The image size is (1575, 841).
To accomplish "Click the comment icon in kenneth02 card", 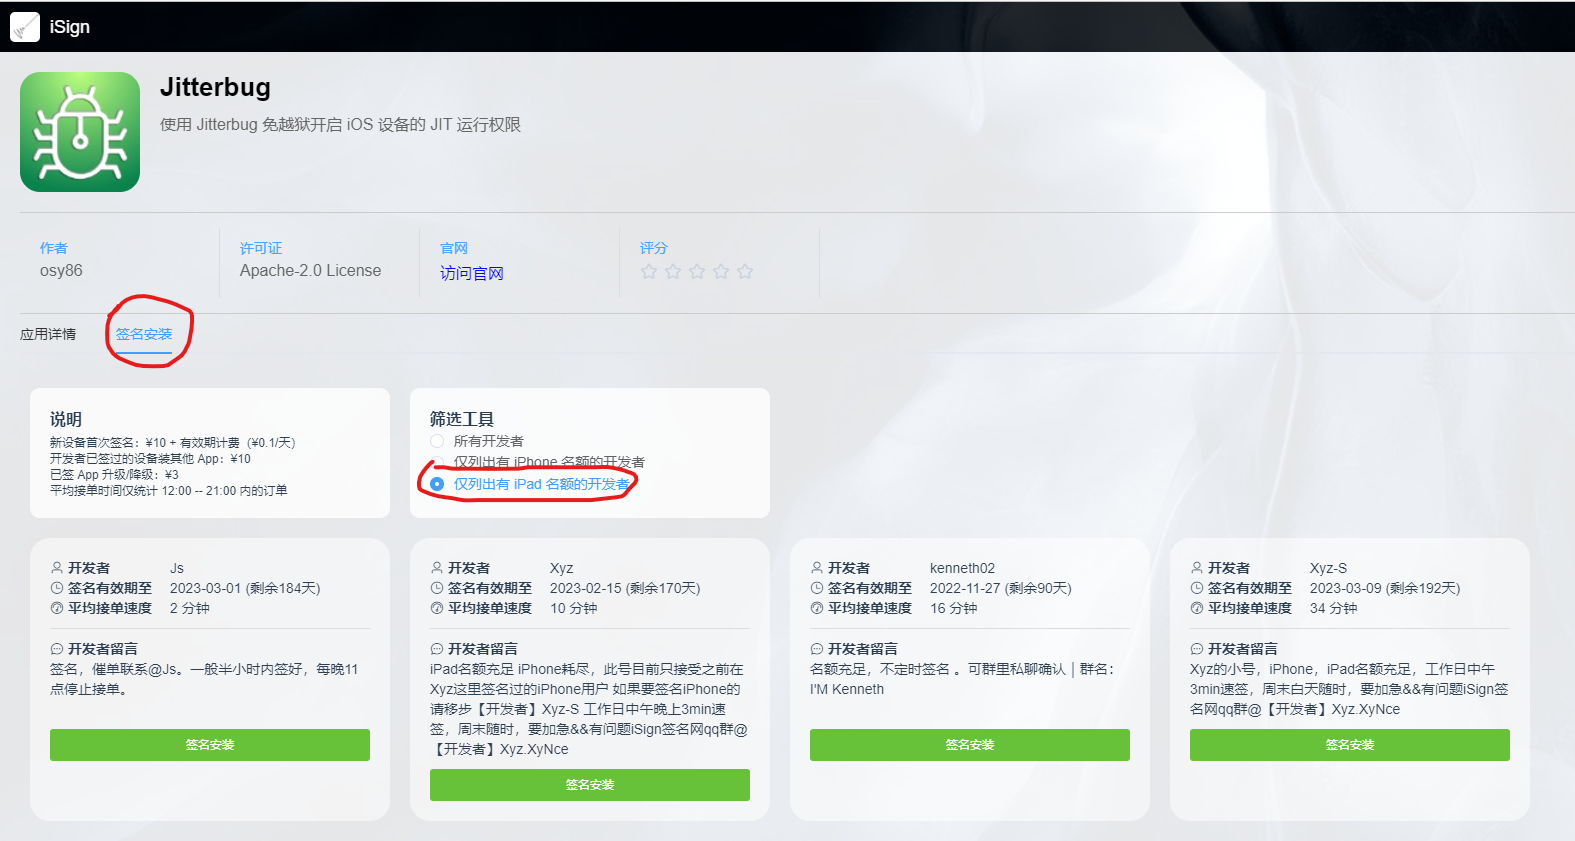I will [817, 649].
